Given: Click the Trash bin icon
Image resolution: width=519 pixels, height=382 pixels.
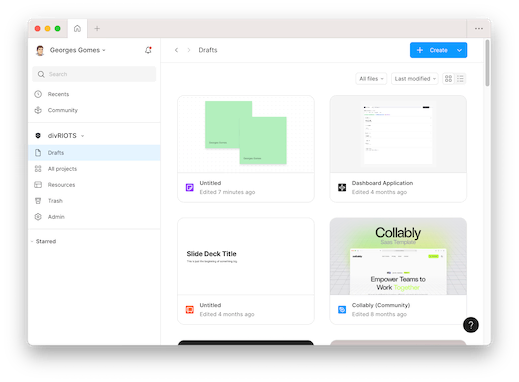Looking at the screenshot, I should 38,201.
